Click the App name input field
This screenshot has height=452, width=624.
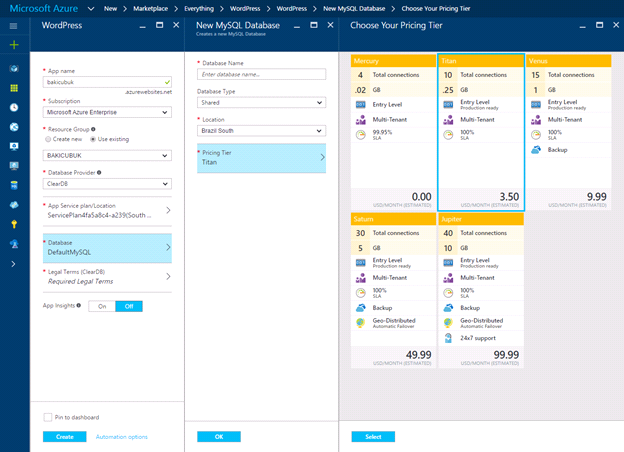coord(107,82)
